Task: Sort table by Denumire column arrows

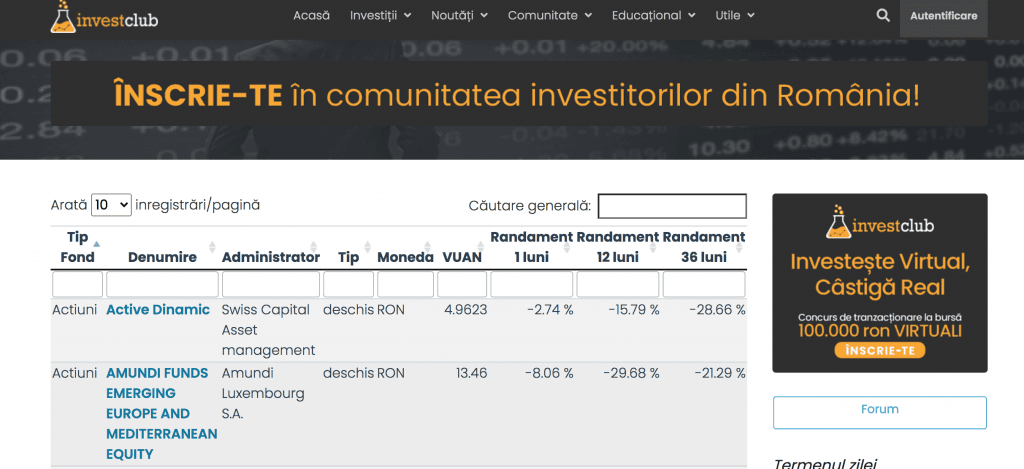Action: tap(212, 248)
